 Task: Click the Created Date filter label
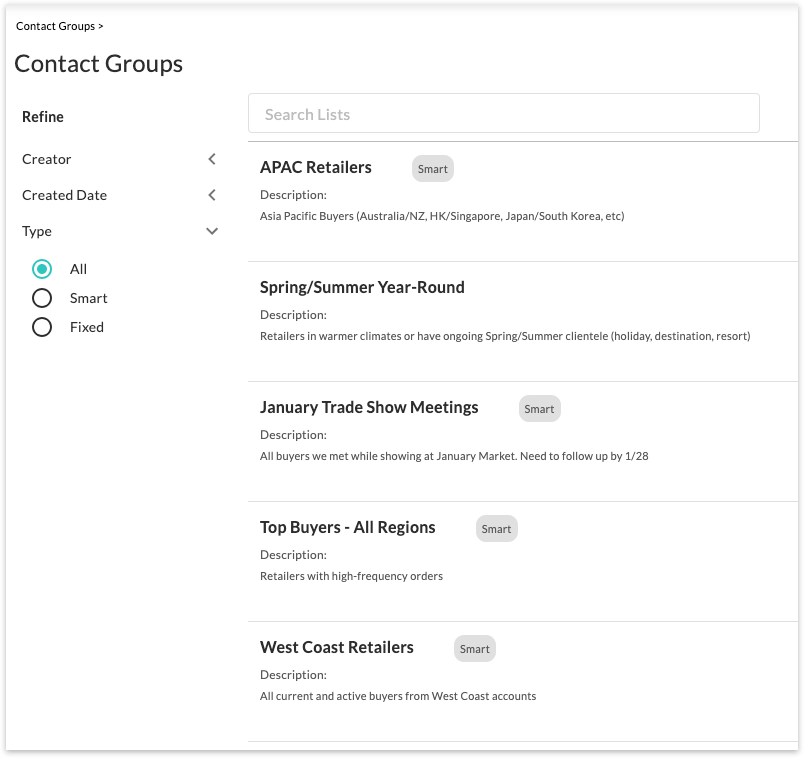[65, 195]
